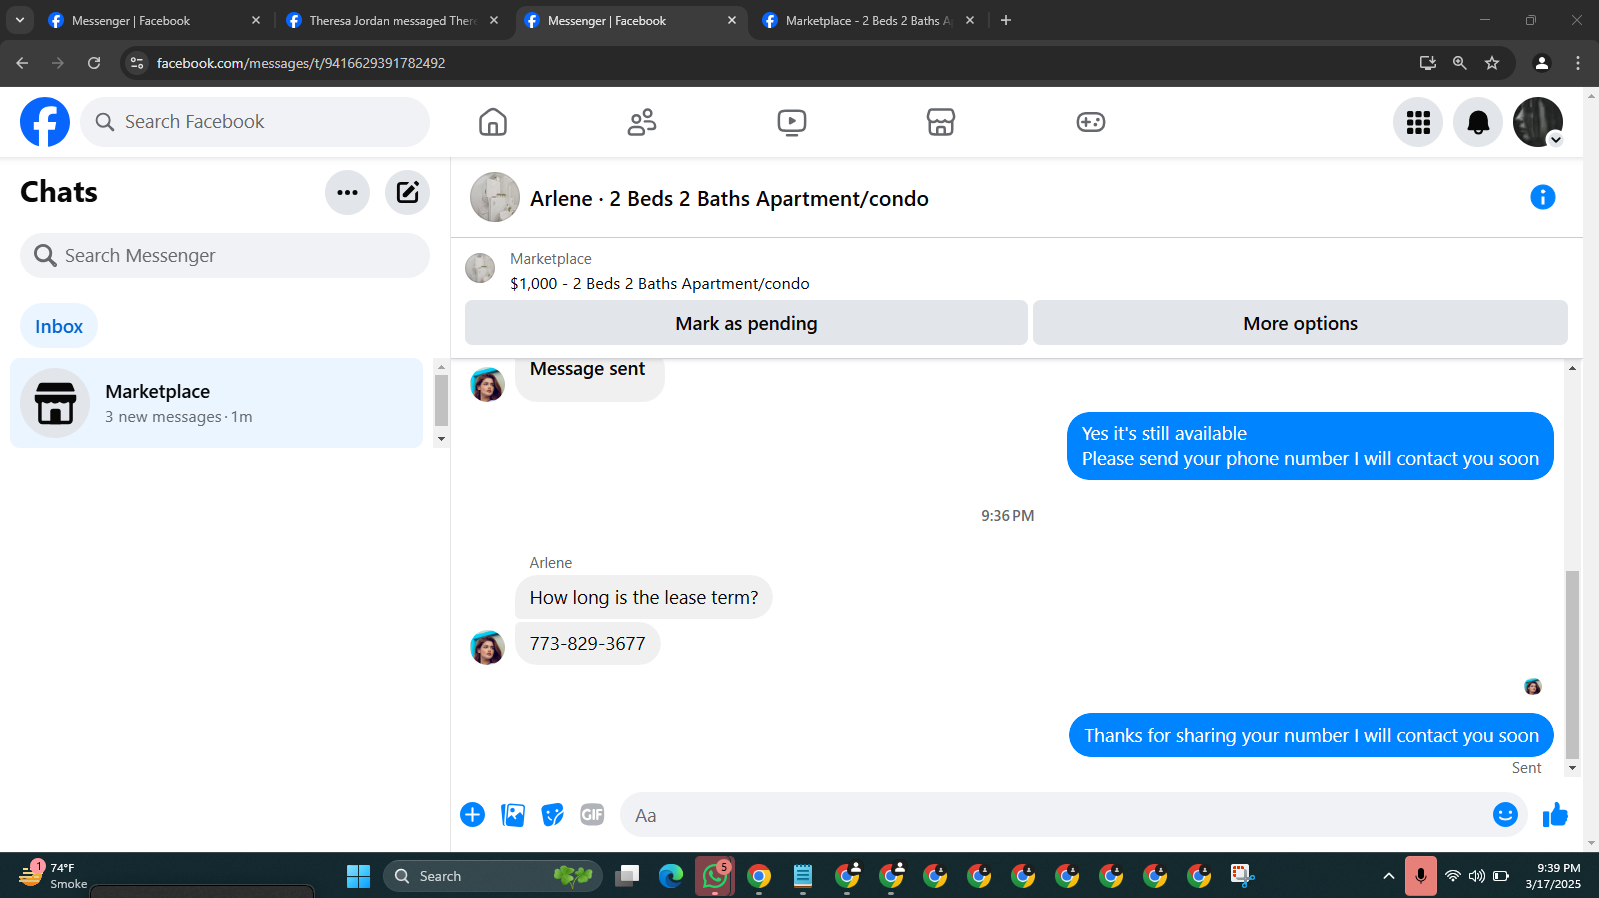Go to Home feed icon
This screenshot has width=1599, height=898.
click(x=492, y=122)
